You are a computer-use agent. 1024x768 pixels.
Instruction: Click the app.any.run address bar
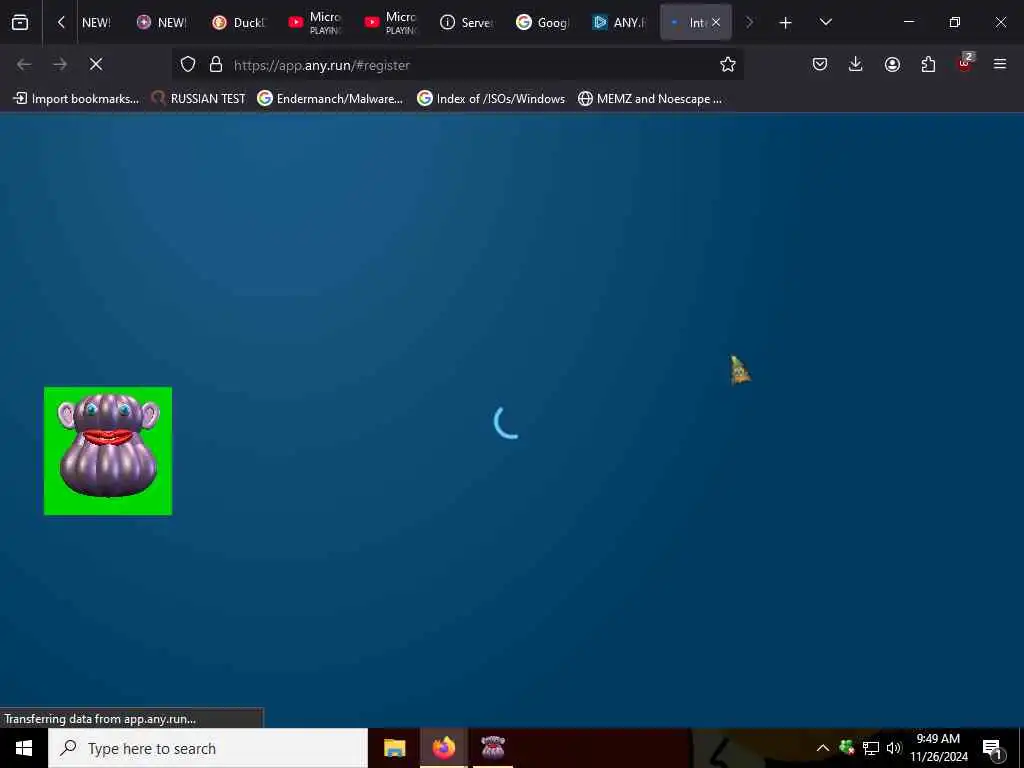tap(457, 65)
